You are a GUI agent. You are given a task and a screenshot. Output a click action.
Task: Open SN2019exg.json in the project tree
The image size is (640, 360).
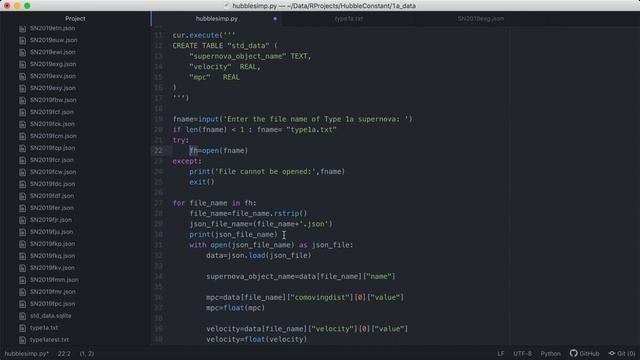[53, 64]
